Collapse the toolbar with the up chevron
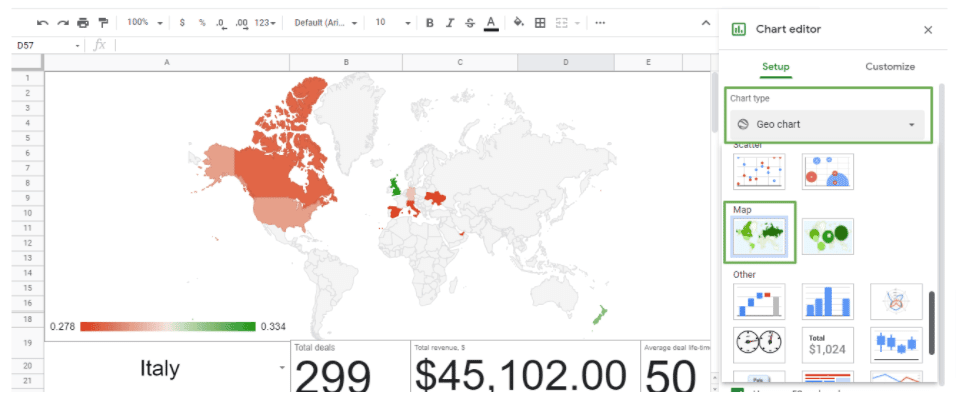 706,23
